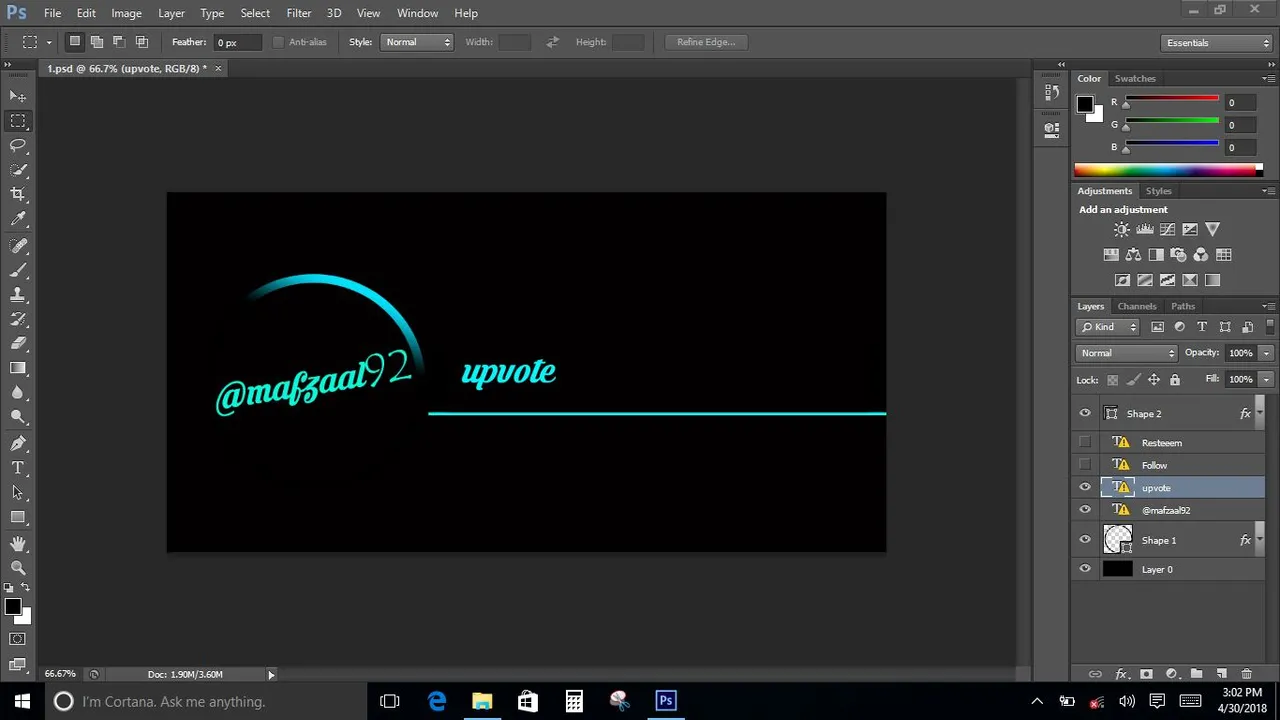Open the Essentials workspace dropdown
The width and height of the screenshot is (1280, 720).
1216,43
